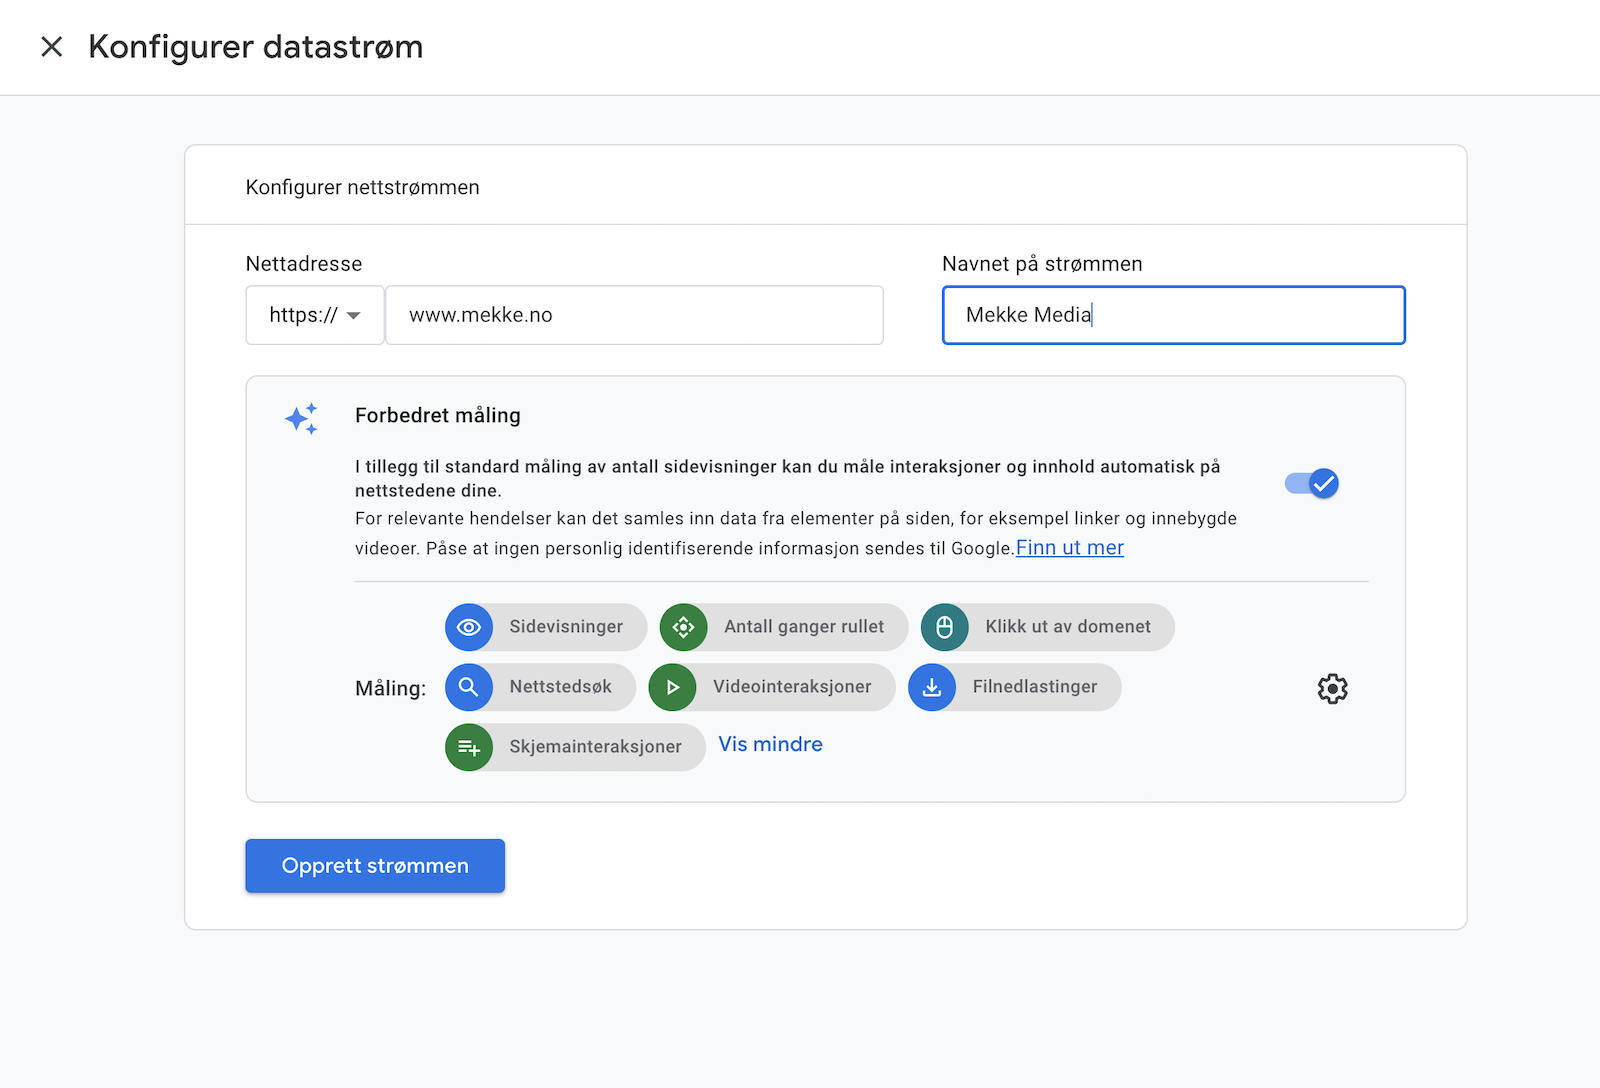Click the Sidevisninger eye icon
The width and height of the screenshot is (1600, 1088).
coord(469,627)
